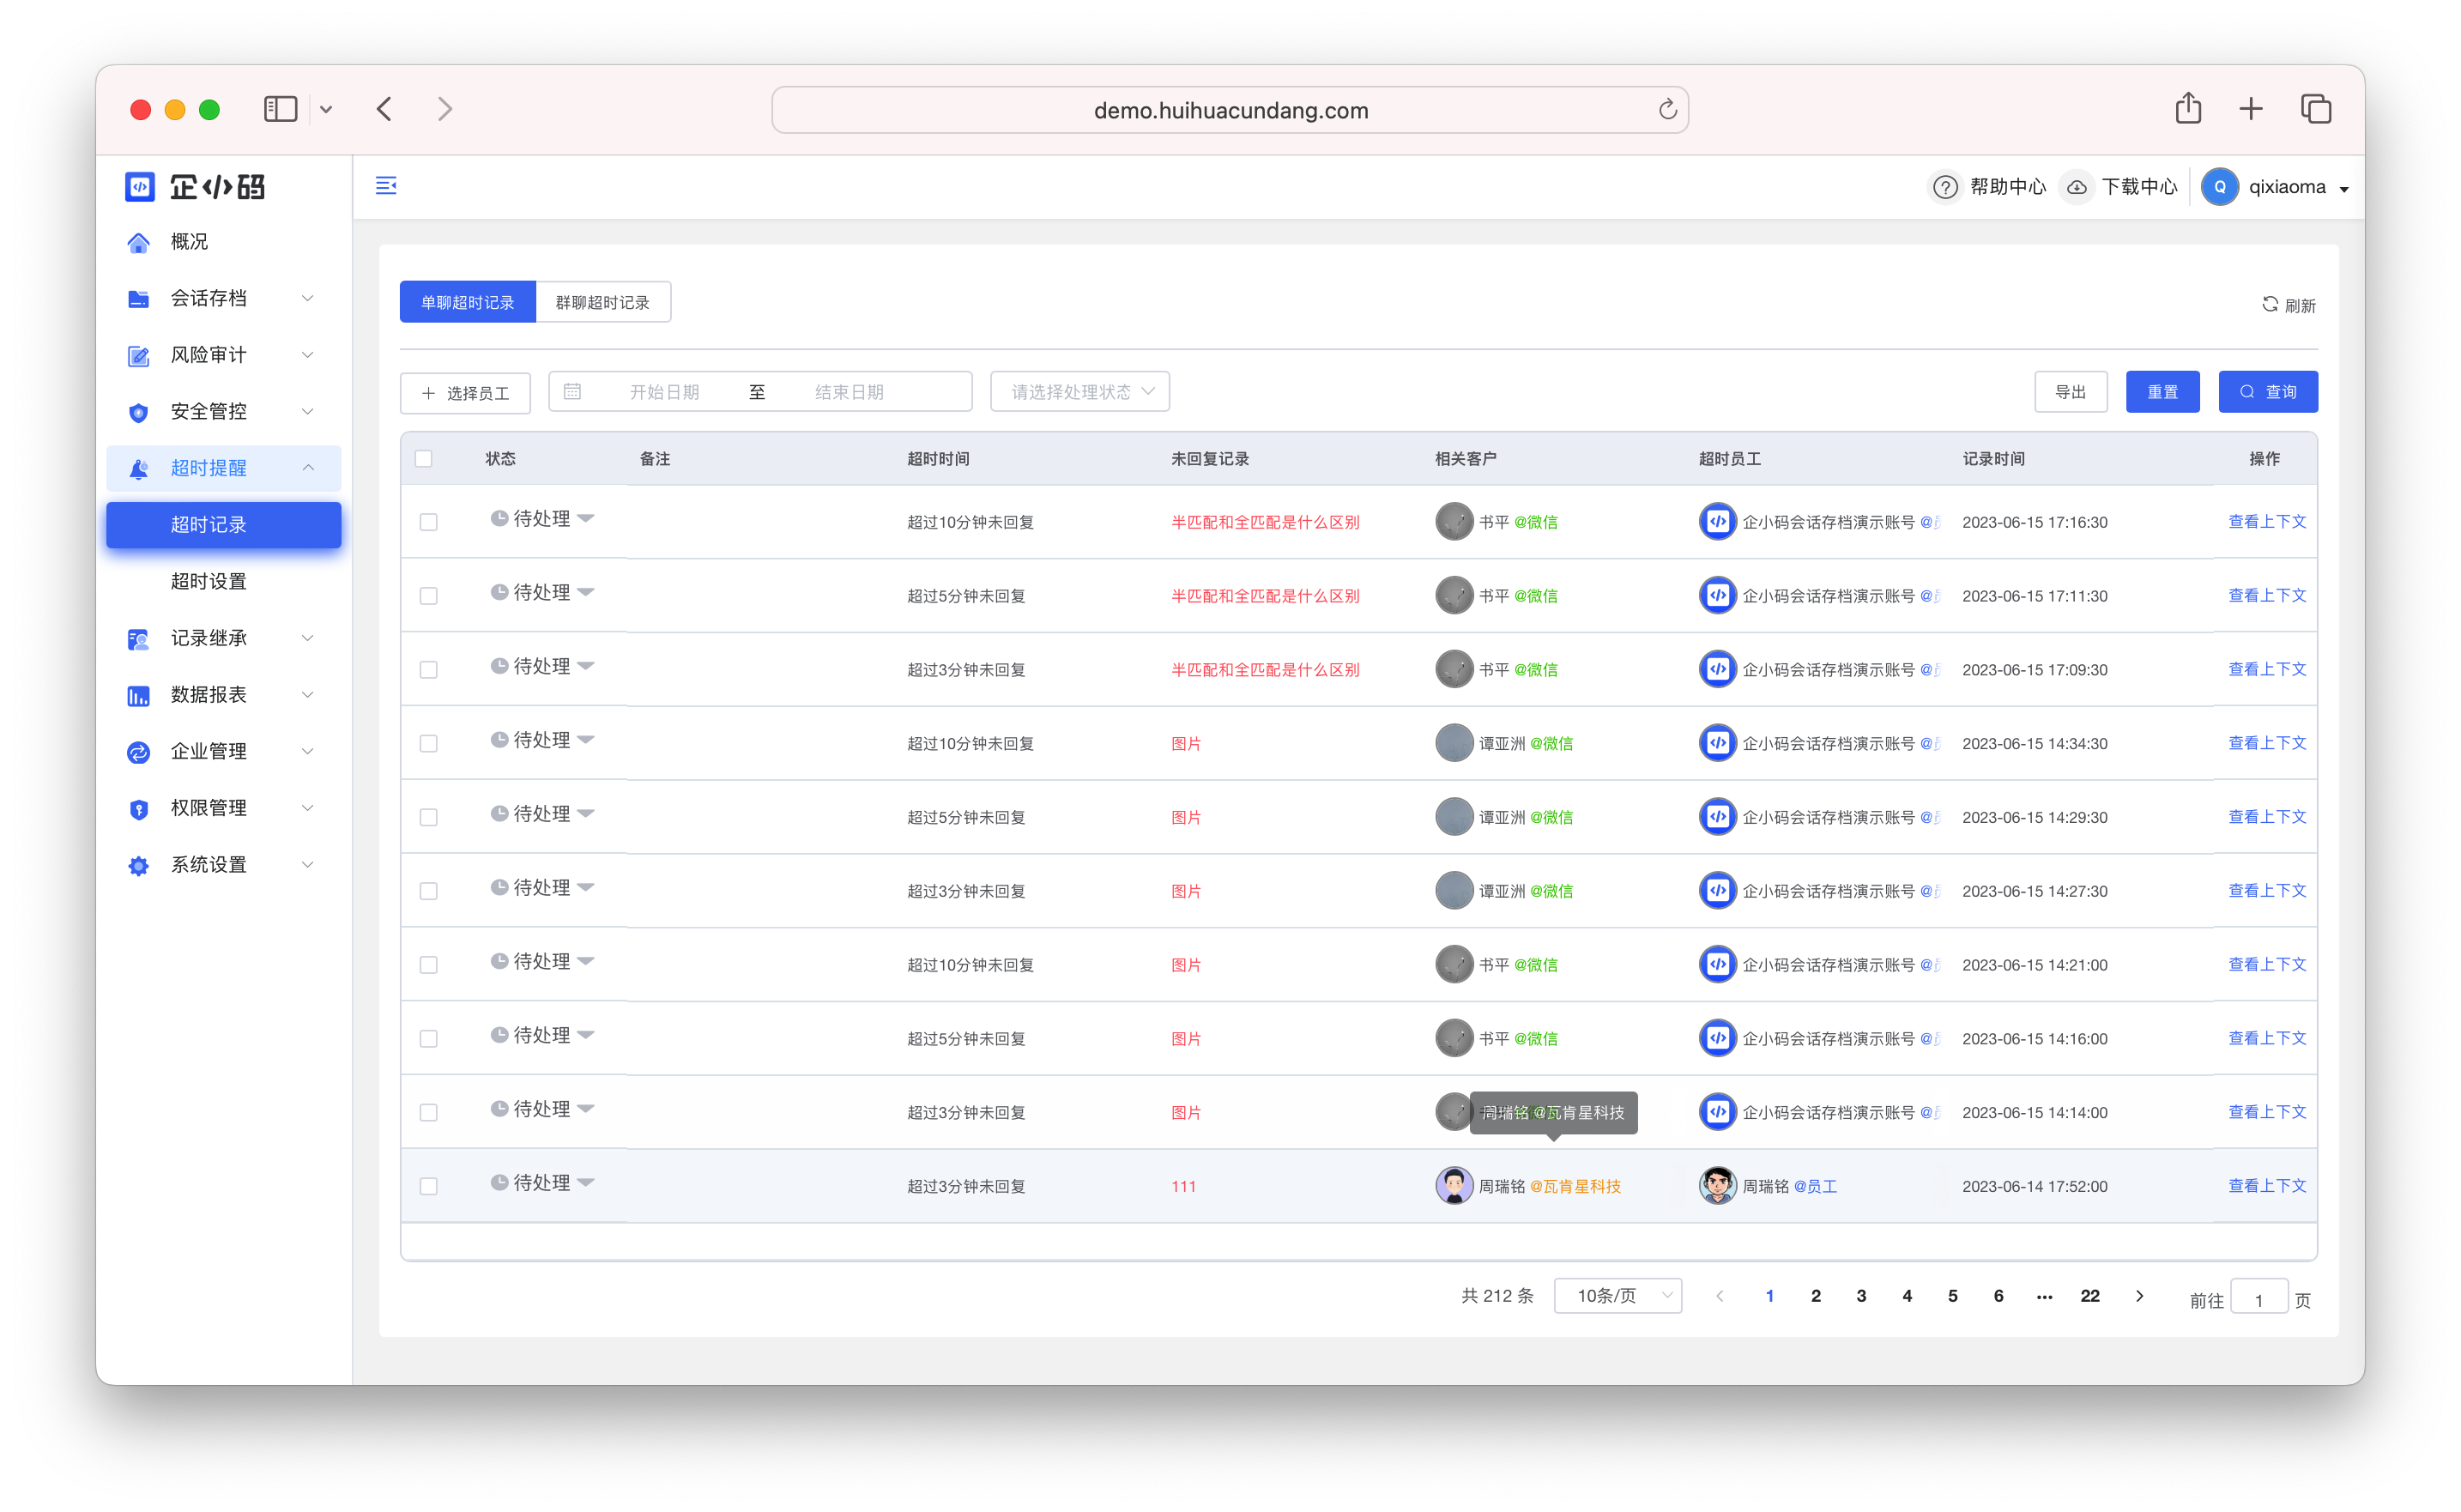Check the row recorded 2023-06-15 14:34:30
This screenshot has height=1512, width=2461.
click(429, 744)
